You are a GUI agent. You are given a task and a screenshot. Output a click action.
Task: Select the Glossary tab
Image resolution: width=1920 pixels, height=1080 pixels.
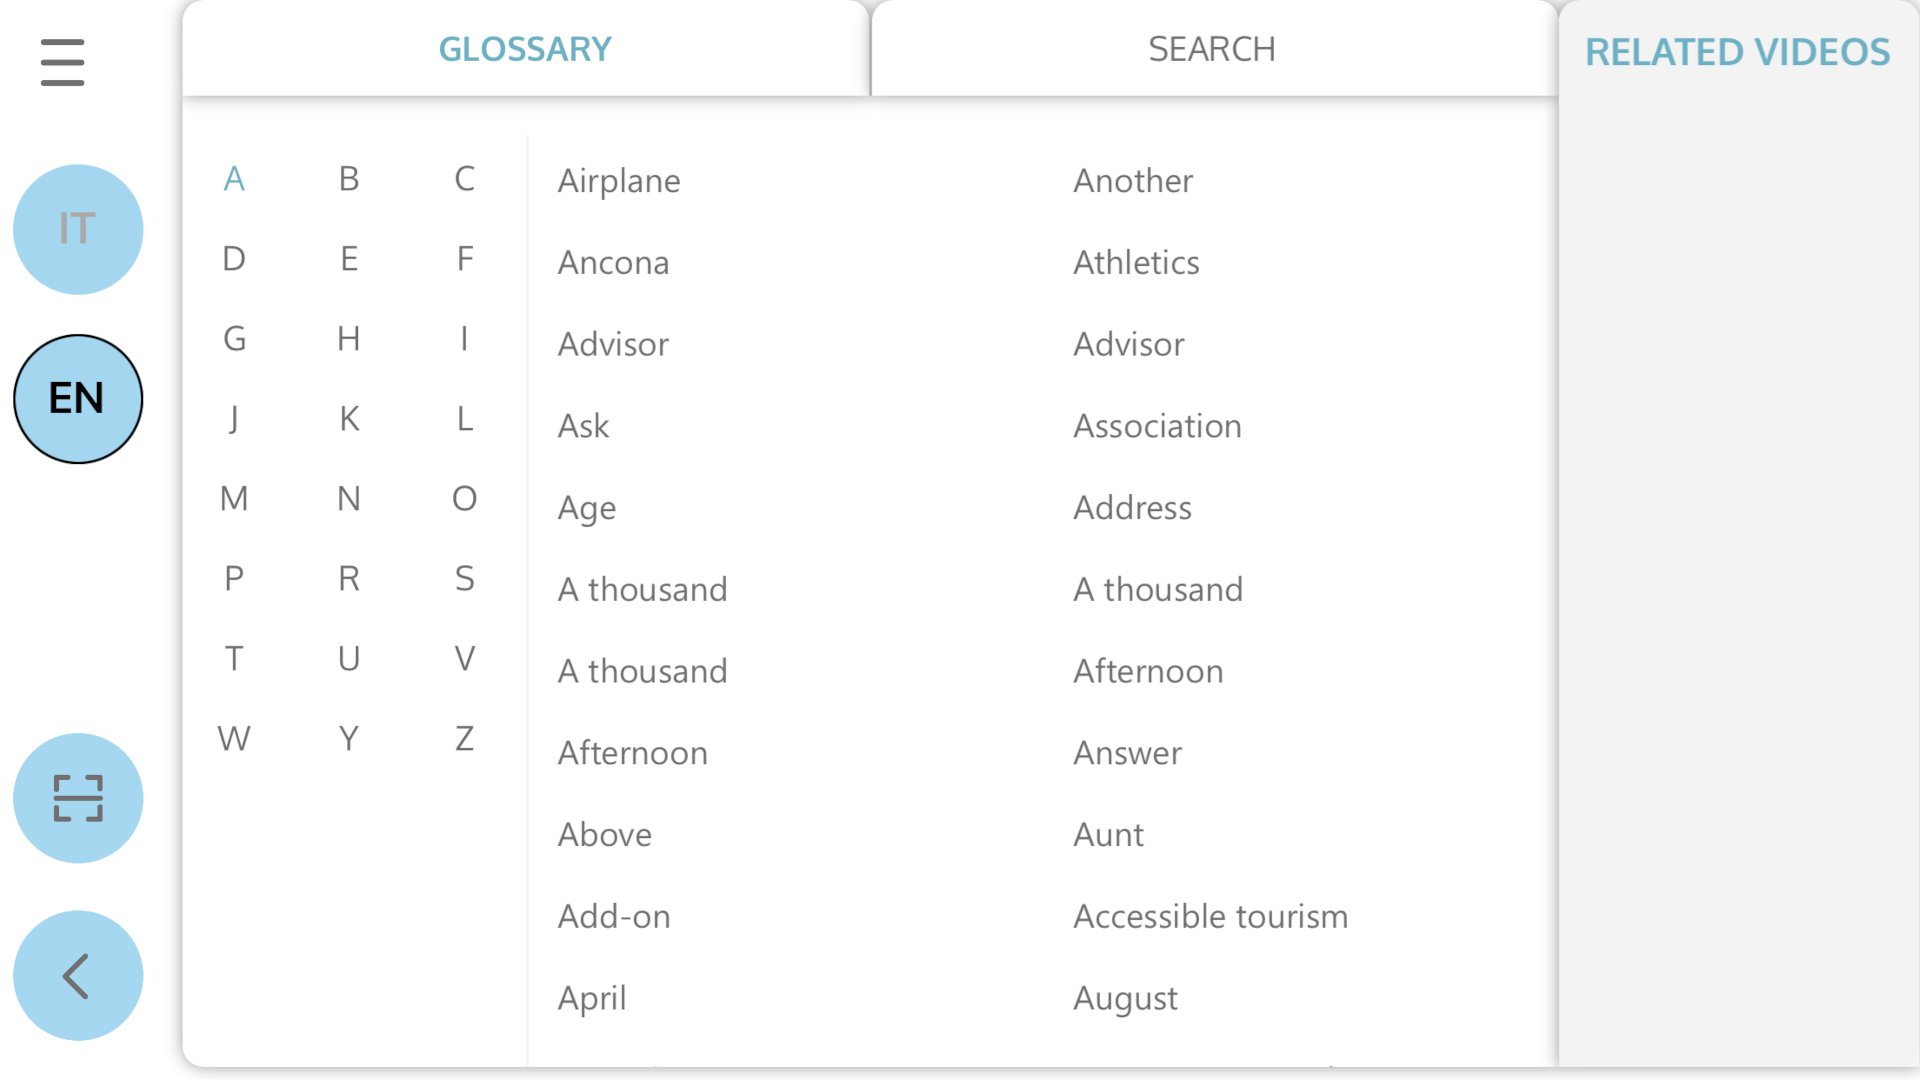click(x=525, y=49)
